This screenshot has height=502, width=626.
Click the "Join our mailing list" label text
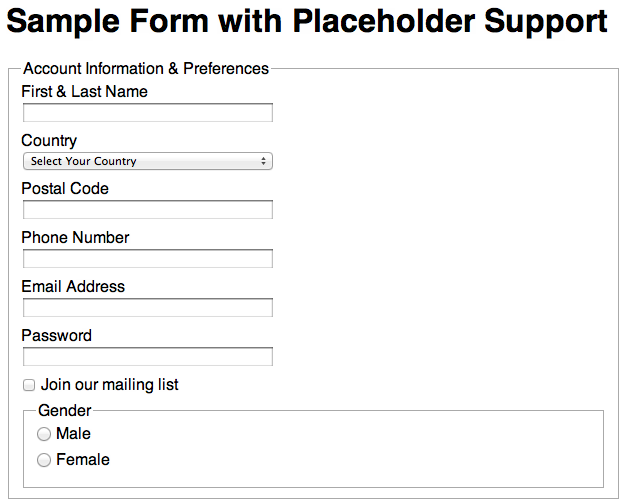click(x=110, y=385)
